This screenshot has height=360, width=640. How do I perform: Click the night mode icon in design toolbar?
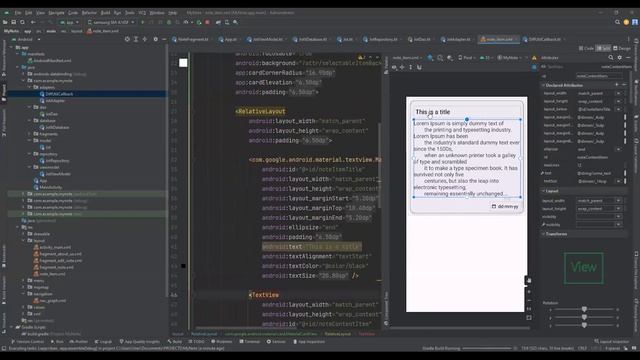450,58
